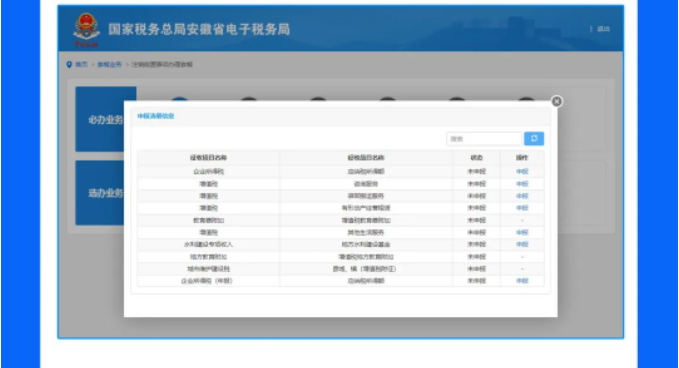The height and width of the screenshot is (368, 679).
Task: Click the location pin icon in breadcrumb
Action: pos(69,65)
